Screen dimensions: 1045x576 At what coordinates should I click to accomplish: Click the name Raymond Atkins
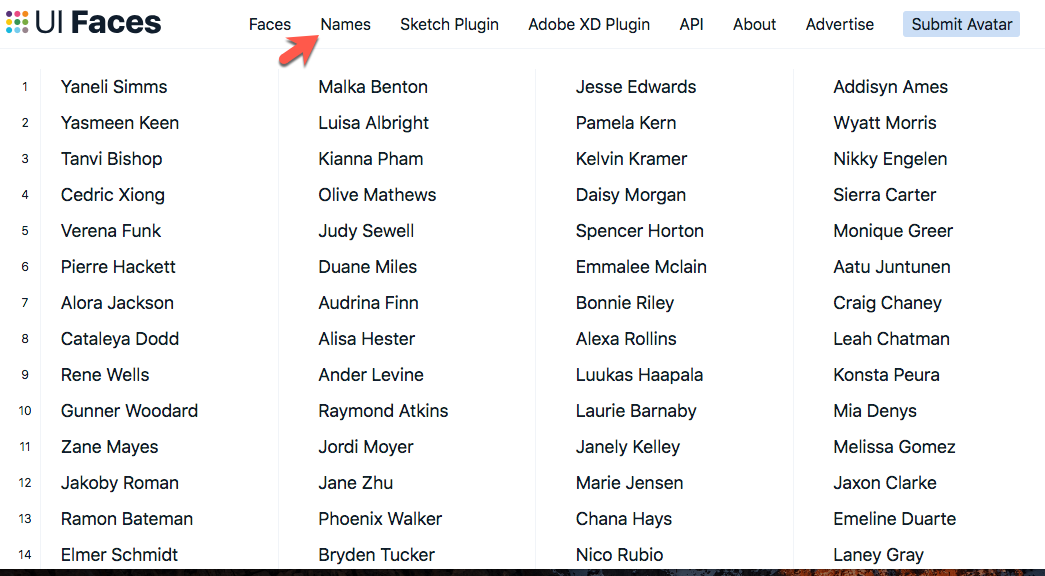[x=383, y=411]
